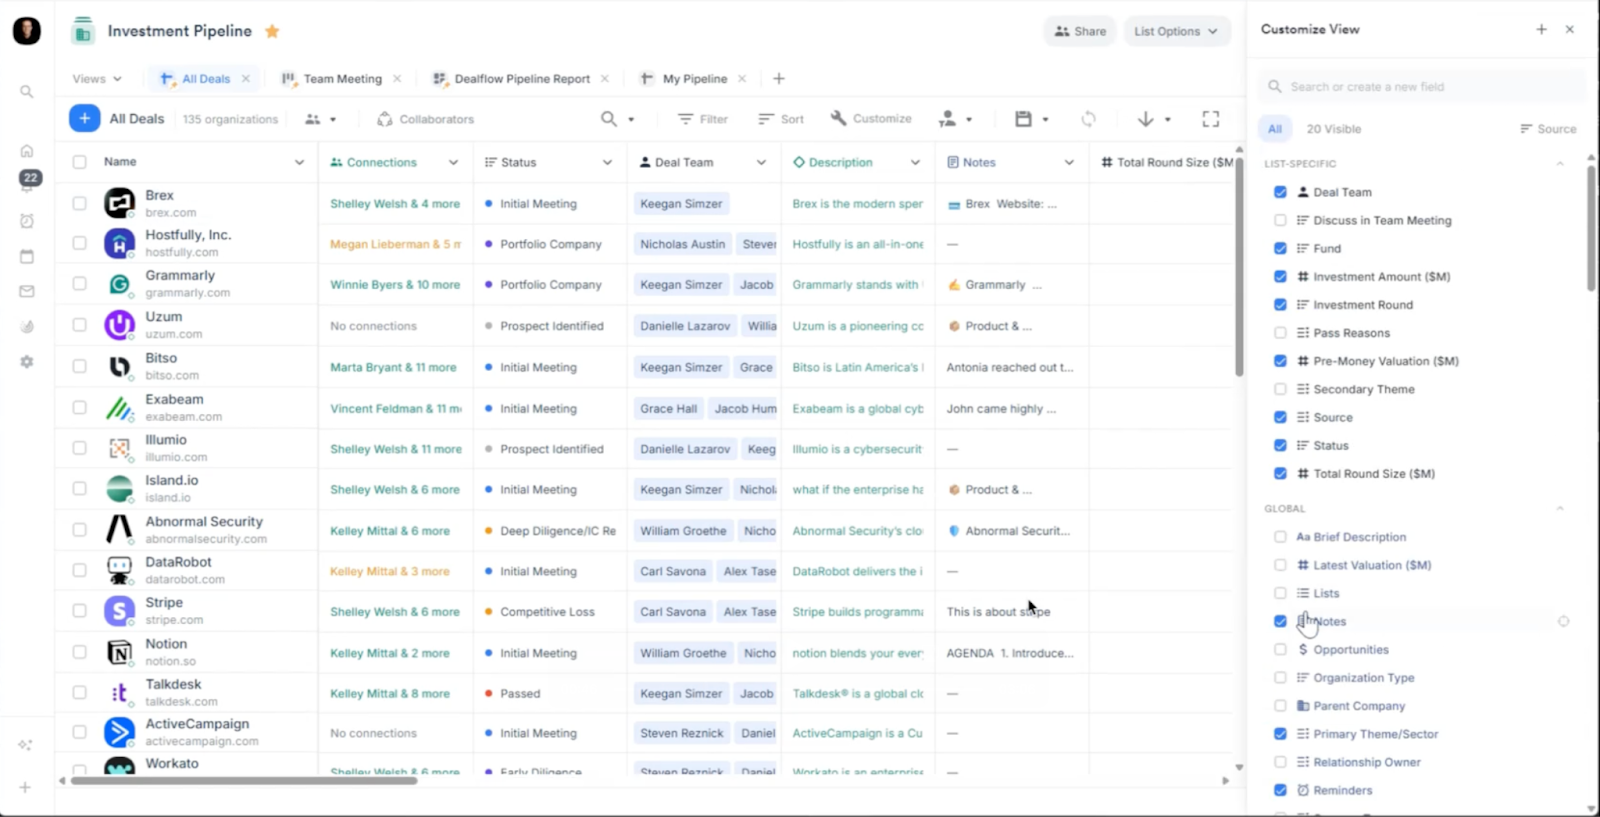Click the add new view tab plus icon

[x=779, y=78]
